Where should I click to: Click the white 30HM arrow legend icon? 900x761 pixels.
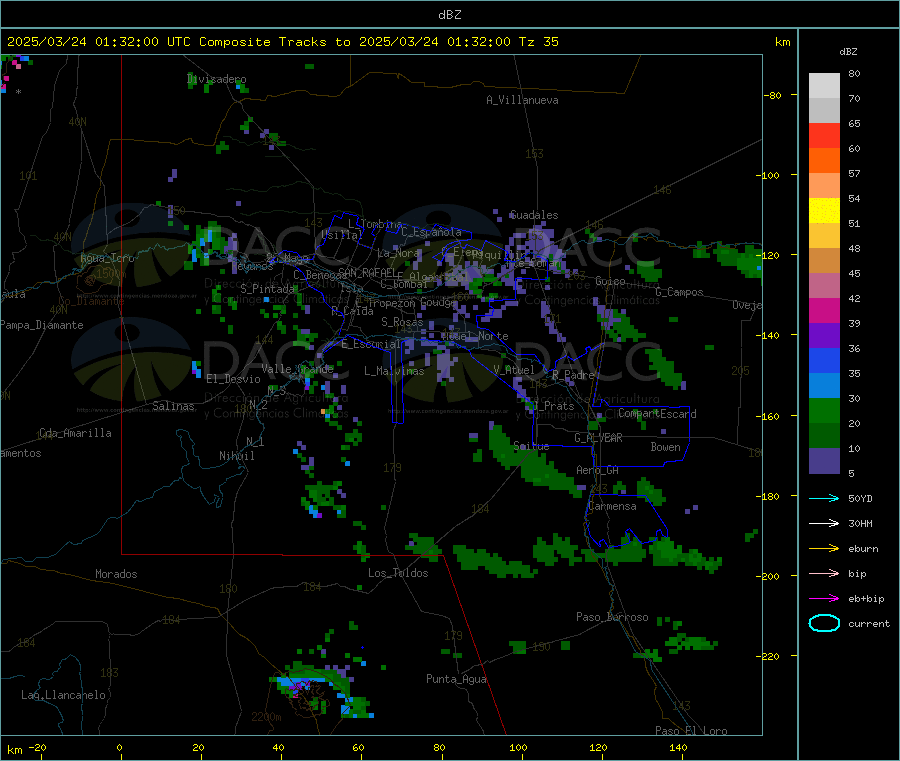(824, 523)
